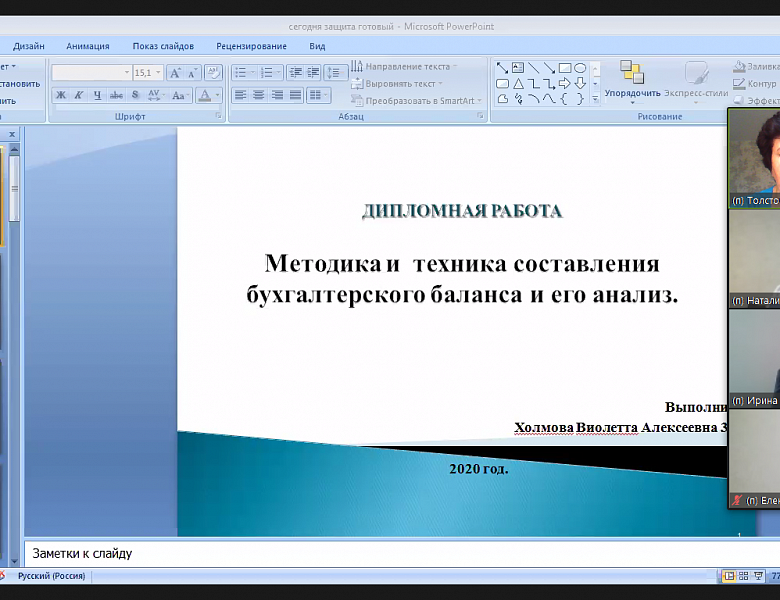
Task: Insert text box shape
Action: tap(518, 68)
